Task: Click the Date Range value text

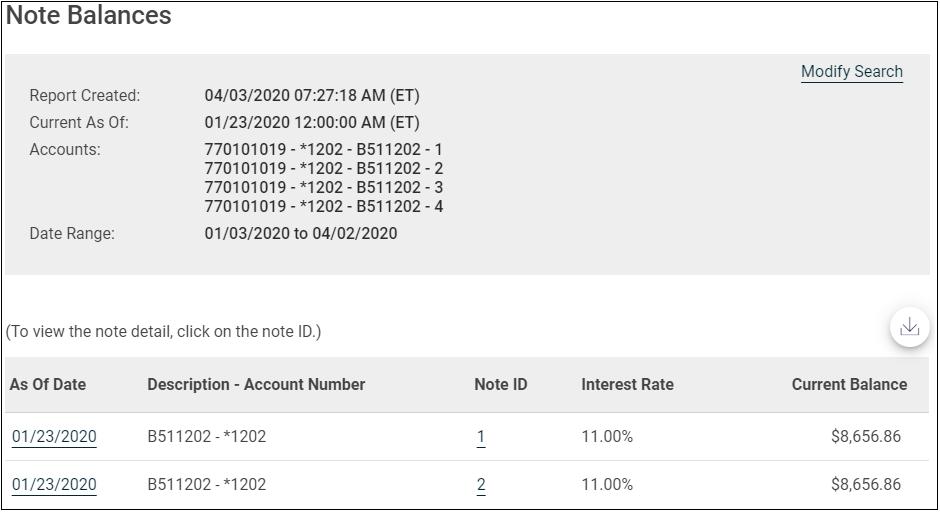Action: [x=300, y=234]
